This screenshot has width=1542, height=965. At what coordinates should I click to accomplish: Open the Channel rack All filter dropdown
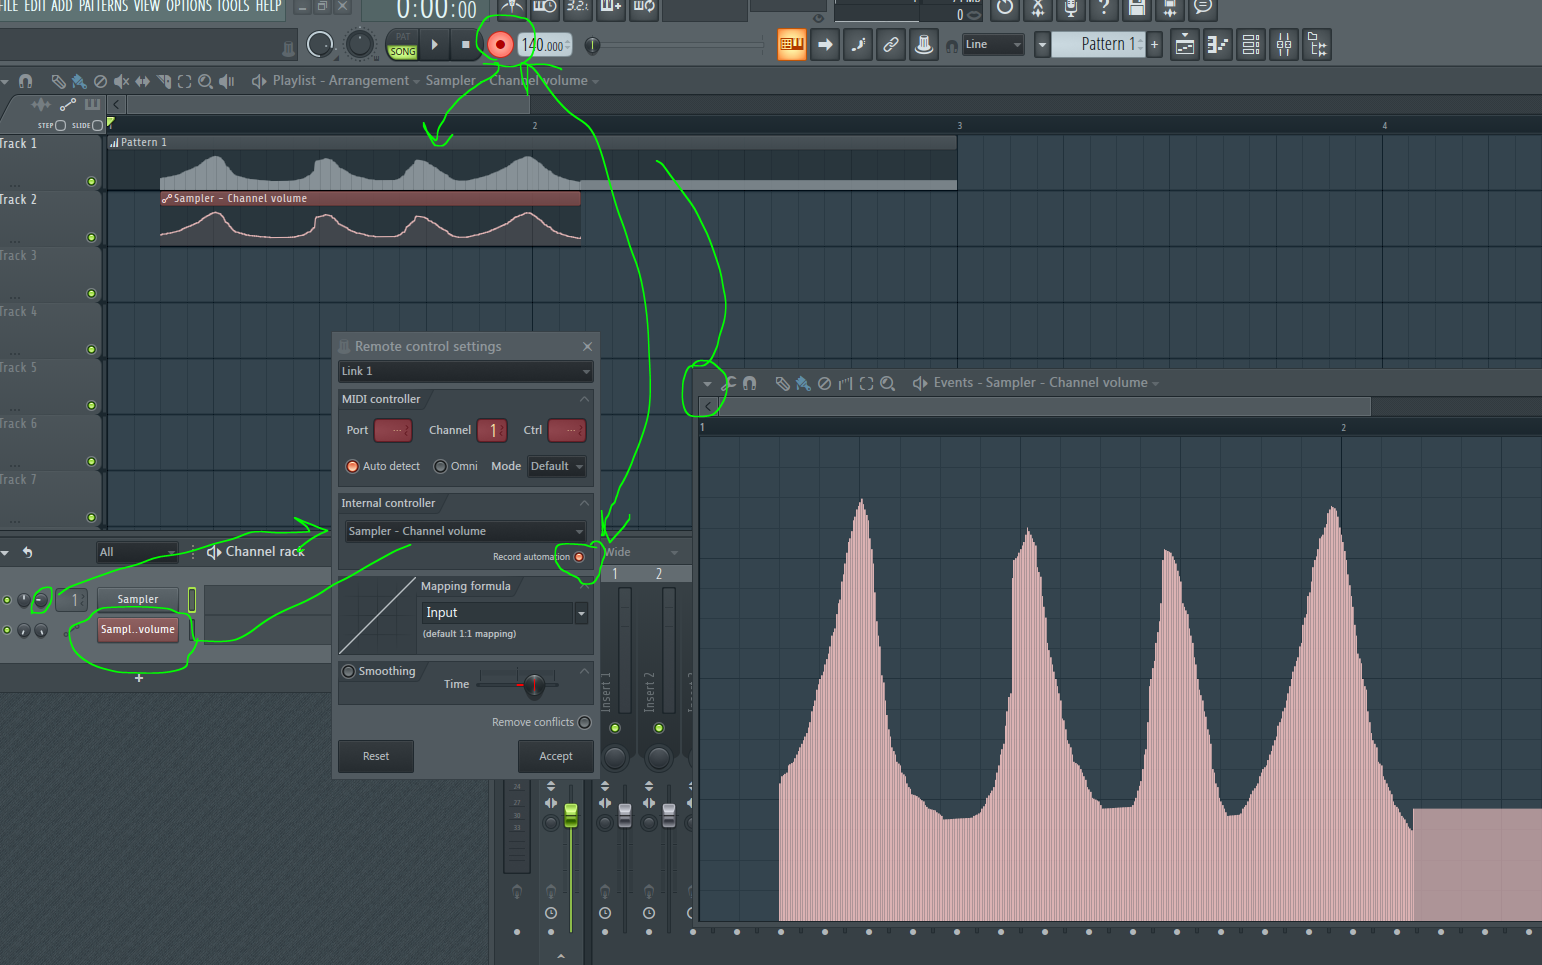click(x=138, y=552)
